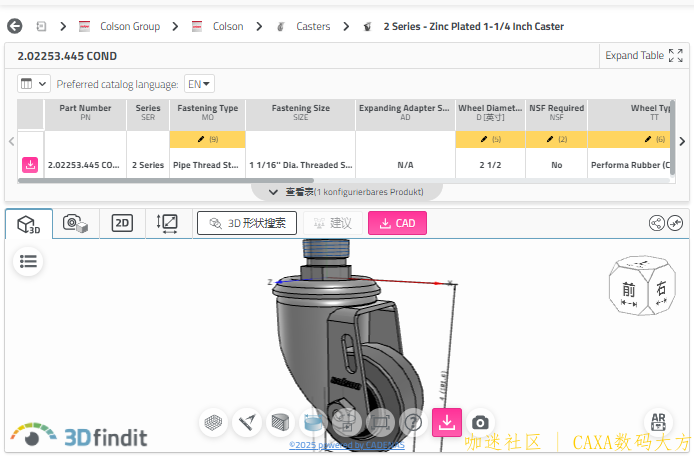694x457 pixels.
Task: Open the dimensions view tab
Action: [x=167, y=223]
